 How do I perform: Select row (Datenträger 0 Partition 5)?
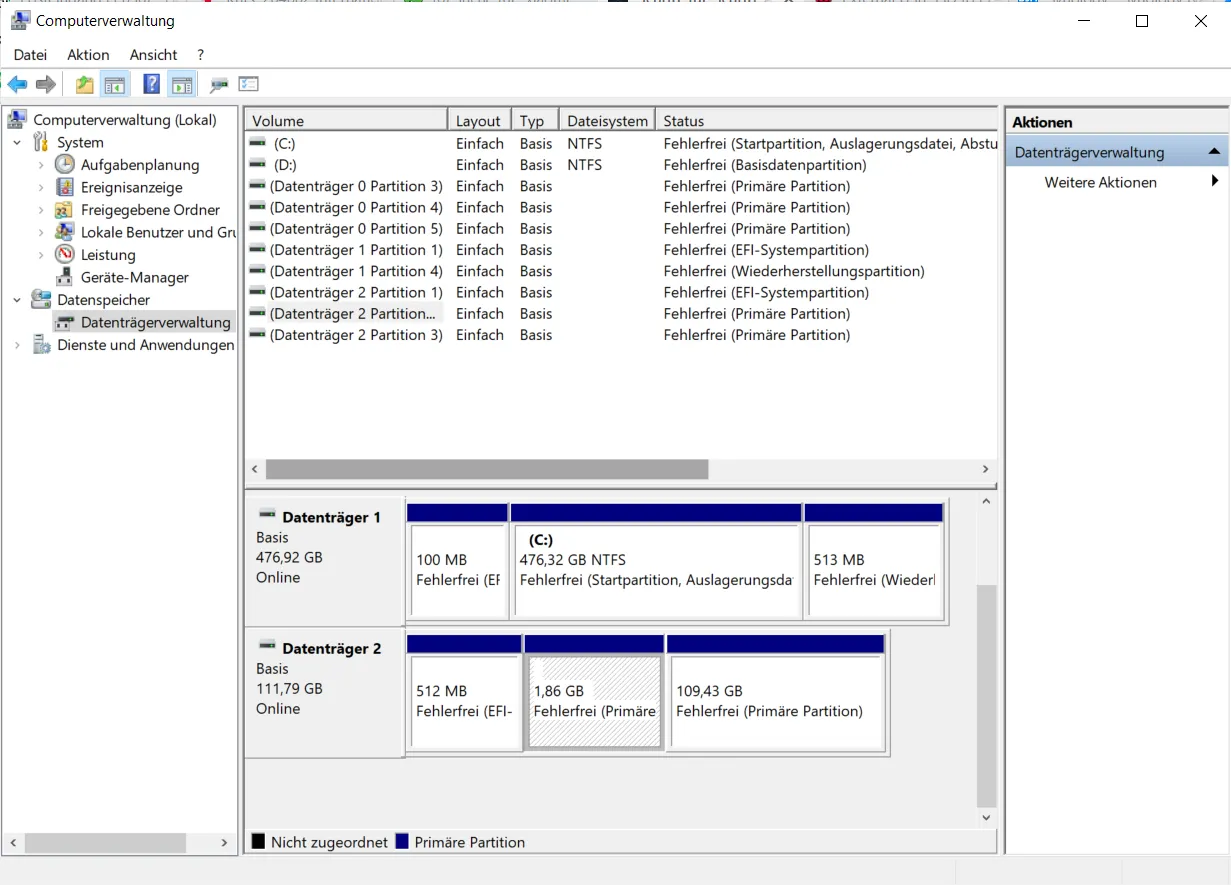[621, 228]
